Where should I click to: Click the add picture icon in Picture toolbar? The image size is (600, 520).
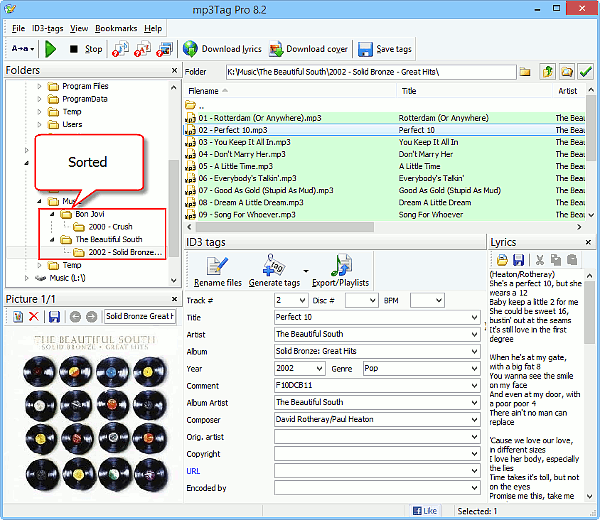(18, 316)
